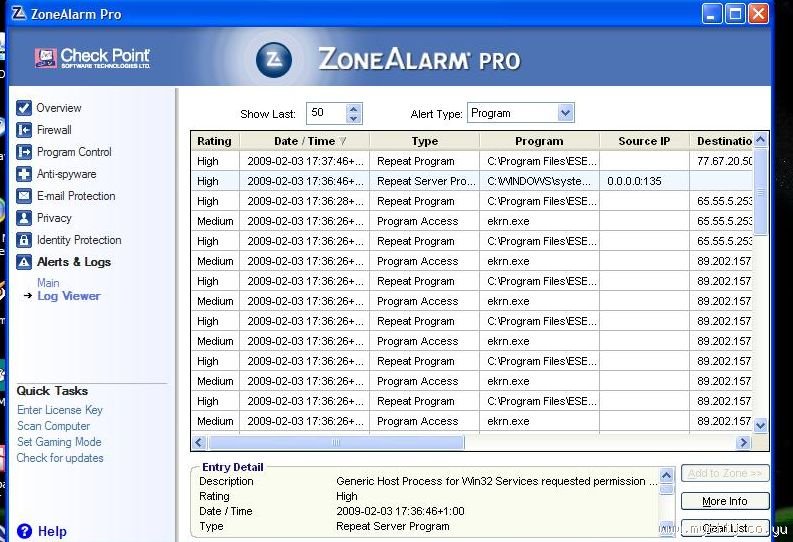Switch to the Log Viewer tab
This screenshot has height=542, width=793.
(69, 296)
